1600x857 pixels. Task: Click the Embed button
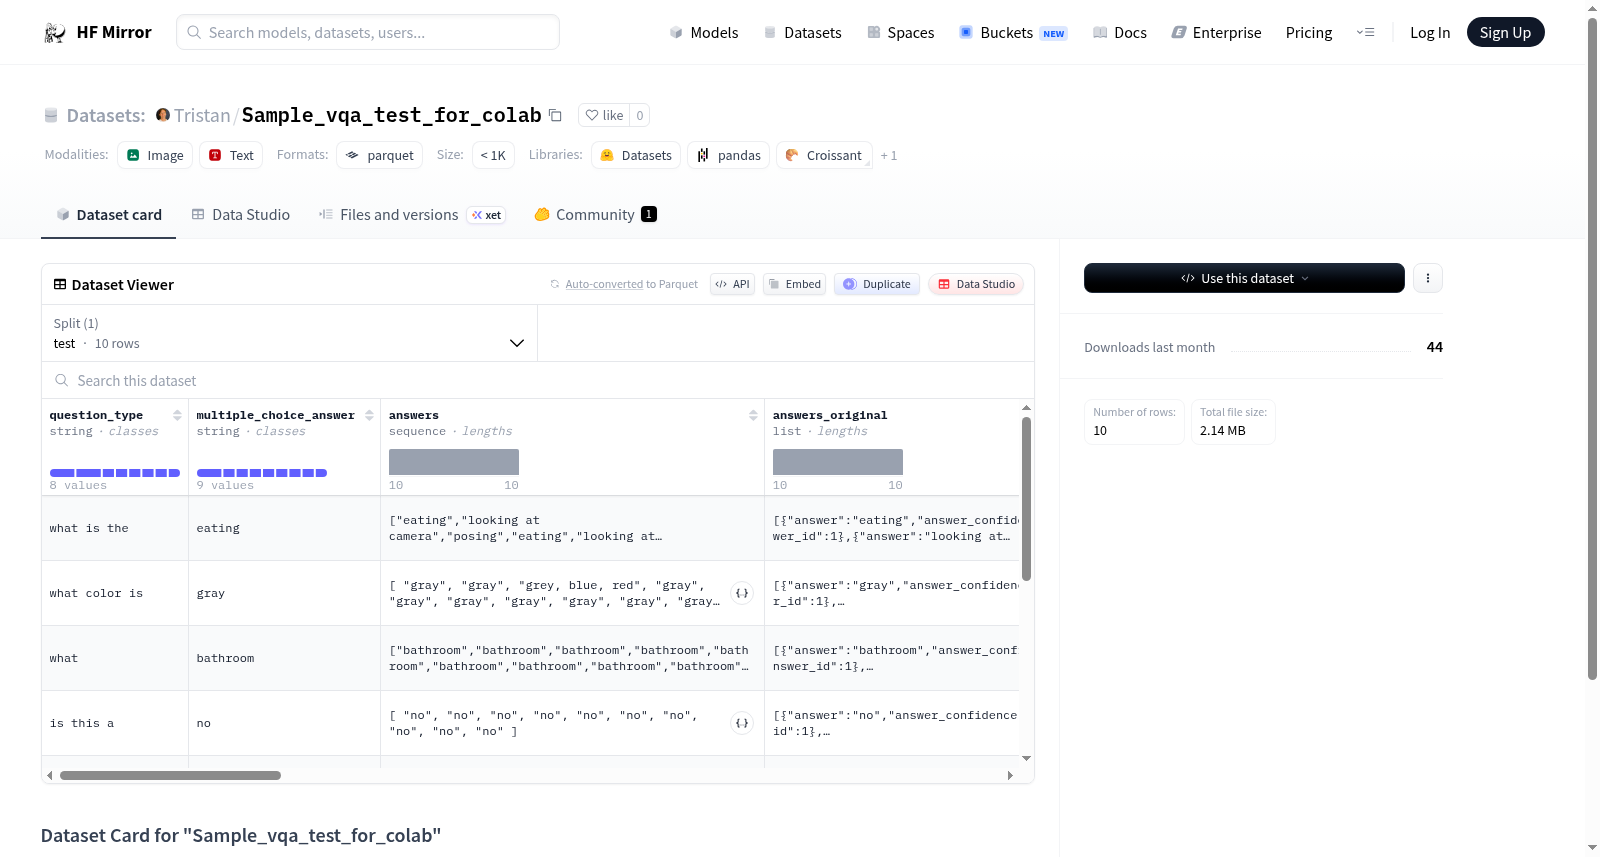coord(794,284)
